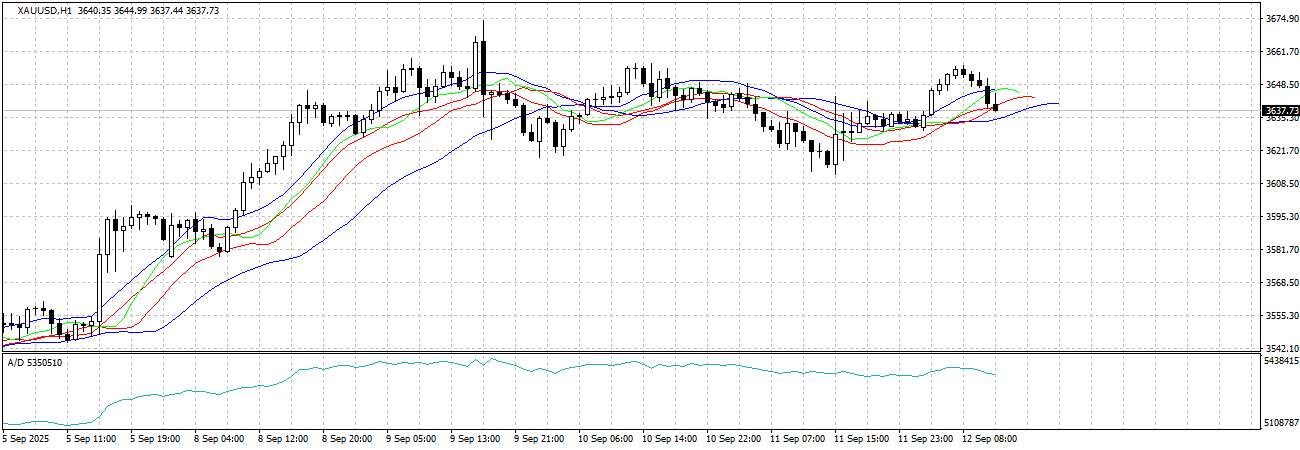Click the 11 Sep 23:00 time label

926,439
